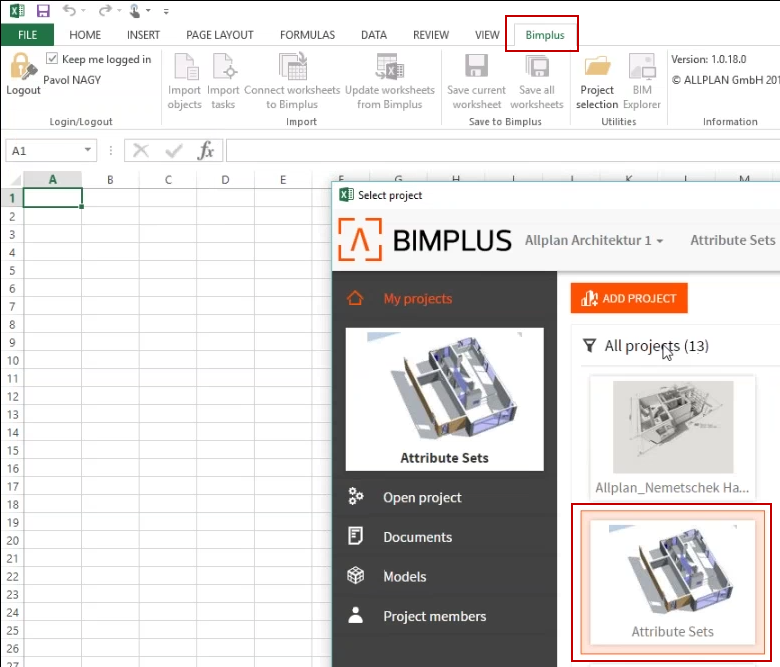Switch to the PAGE LAYOUT tab

[x=220, y=35]
